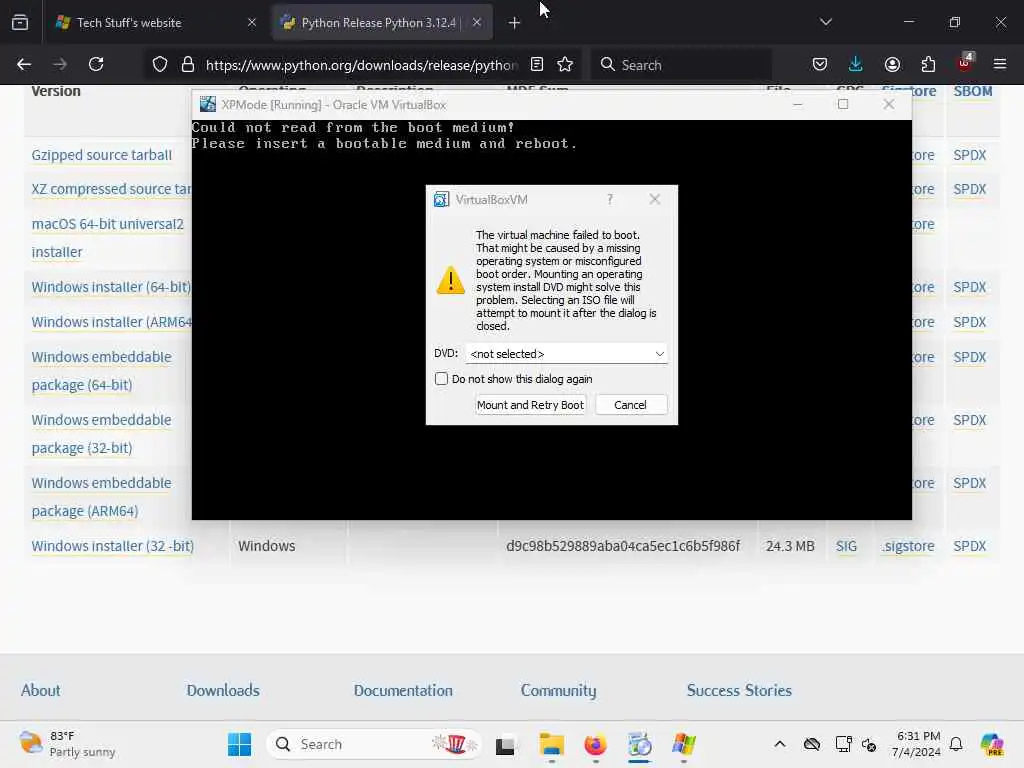The width and height of the screenshot is (1024, 768).
Task: Open help in VirtualBoxVM dialog
Action: pos(610,199)
